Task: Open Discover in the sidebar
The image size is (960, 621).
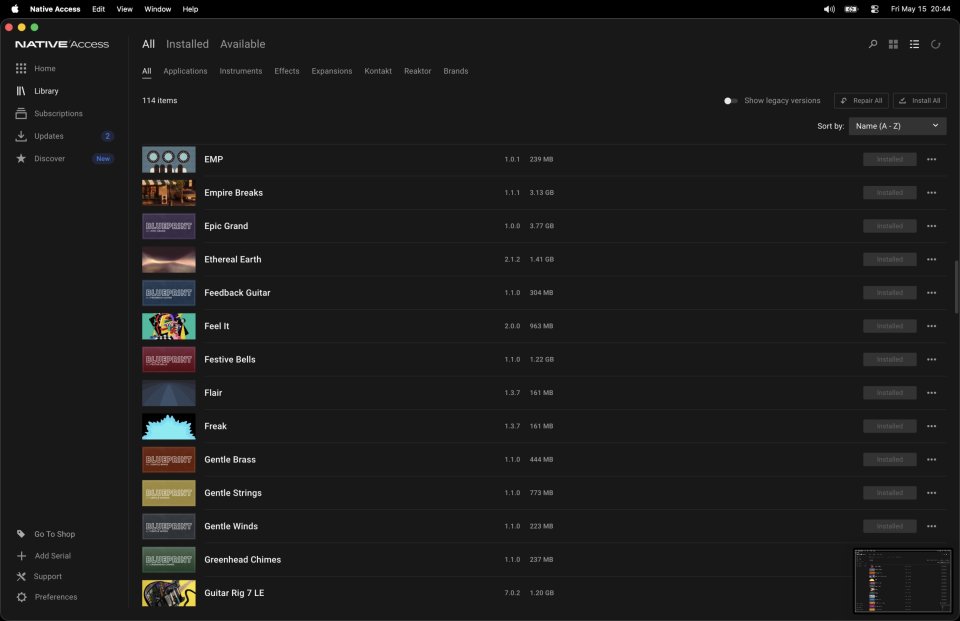Action: [x=49, y=159]
